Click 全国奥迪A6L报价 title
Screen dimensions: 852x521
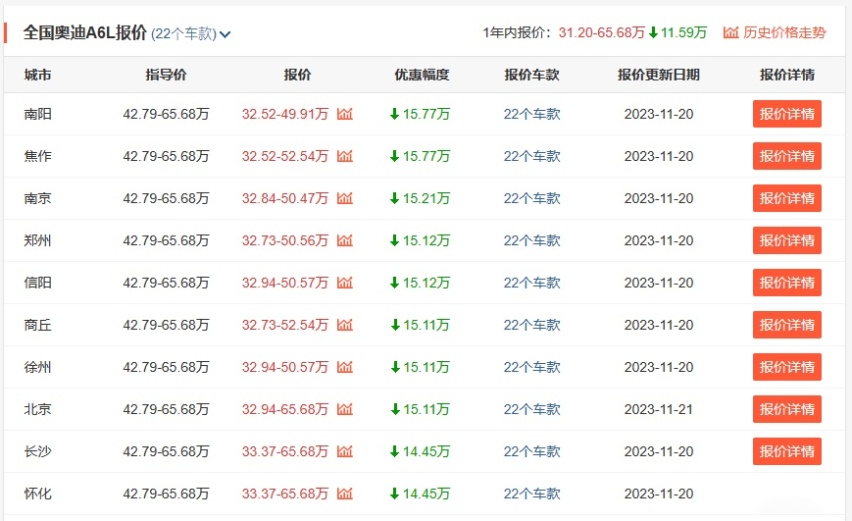pos(85,33)
